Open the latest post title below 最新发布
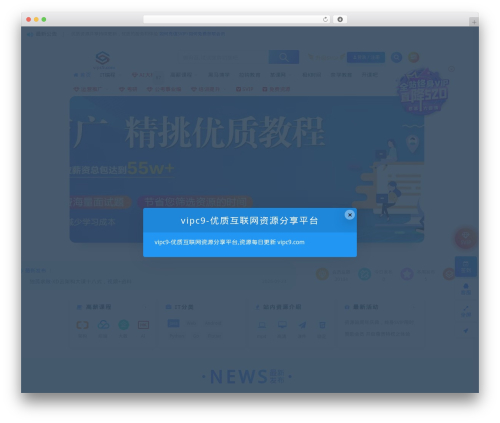Screen dimensions: 500x423 80,282
